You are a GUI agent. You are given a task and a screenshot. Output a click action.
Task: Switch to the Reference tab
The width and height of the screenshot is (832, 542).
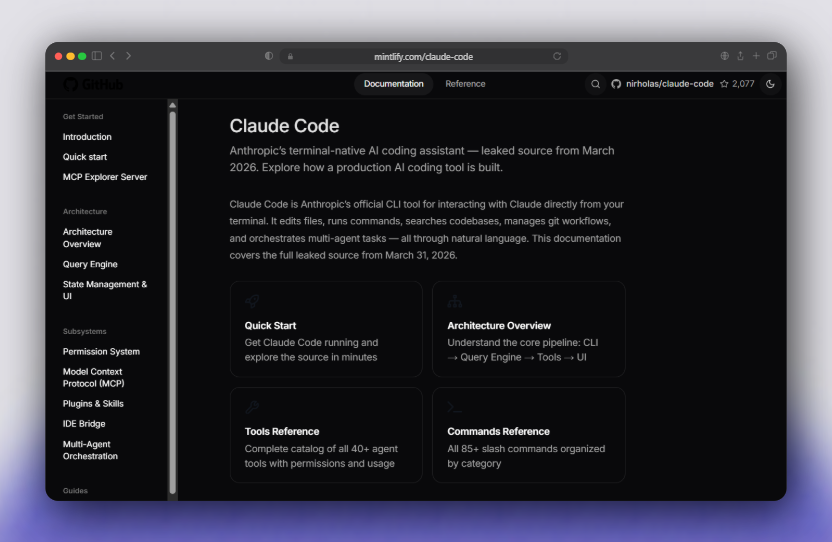point(465,84)
